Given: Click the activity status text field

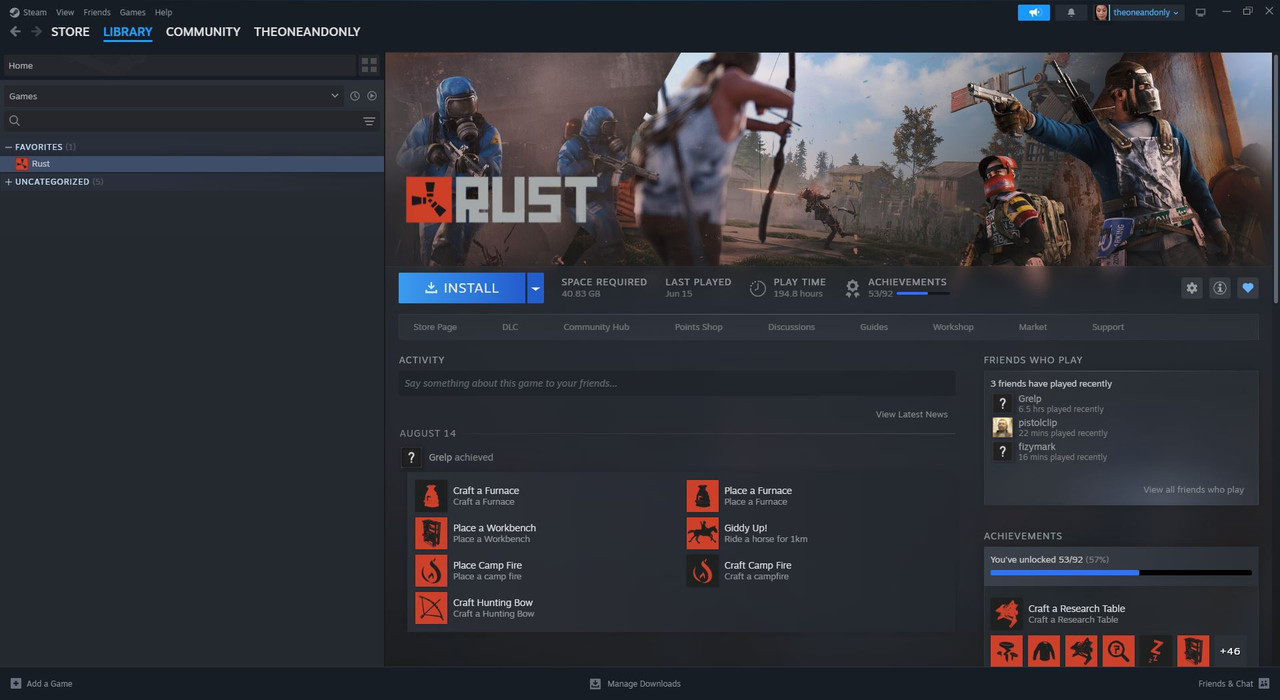Looking at the screenshot, I should tap(677, 383).
